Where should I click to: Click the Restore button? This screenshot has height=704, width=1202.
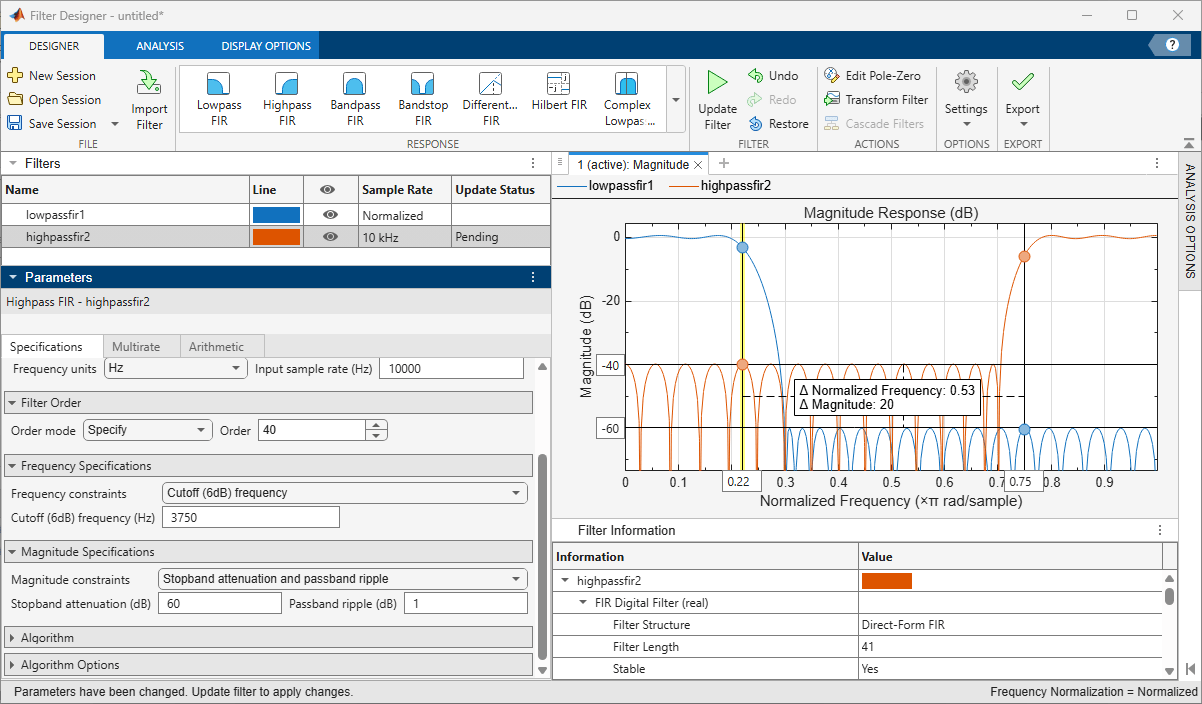pos(778,123)
